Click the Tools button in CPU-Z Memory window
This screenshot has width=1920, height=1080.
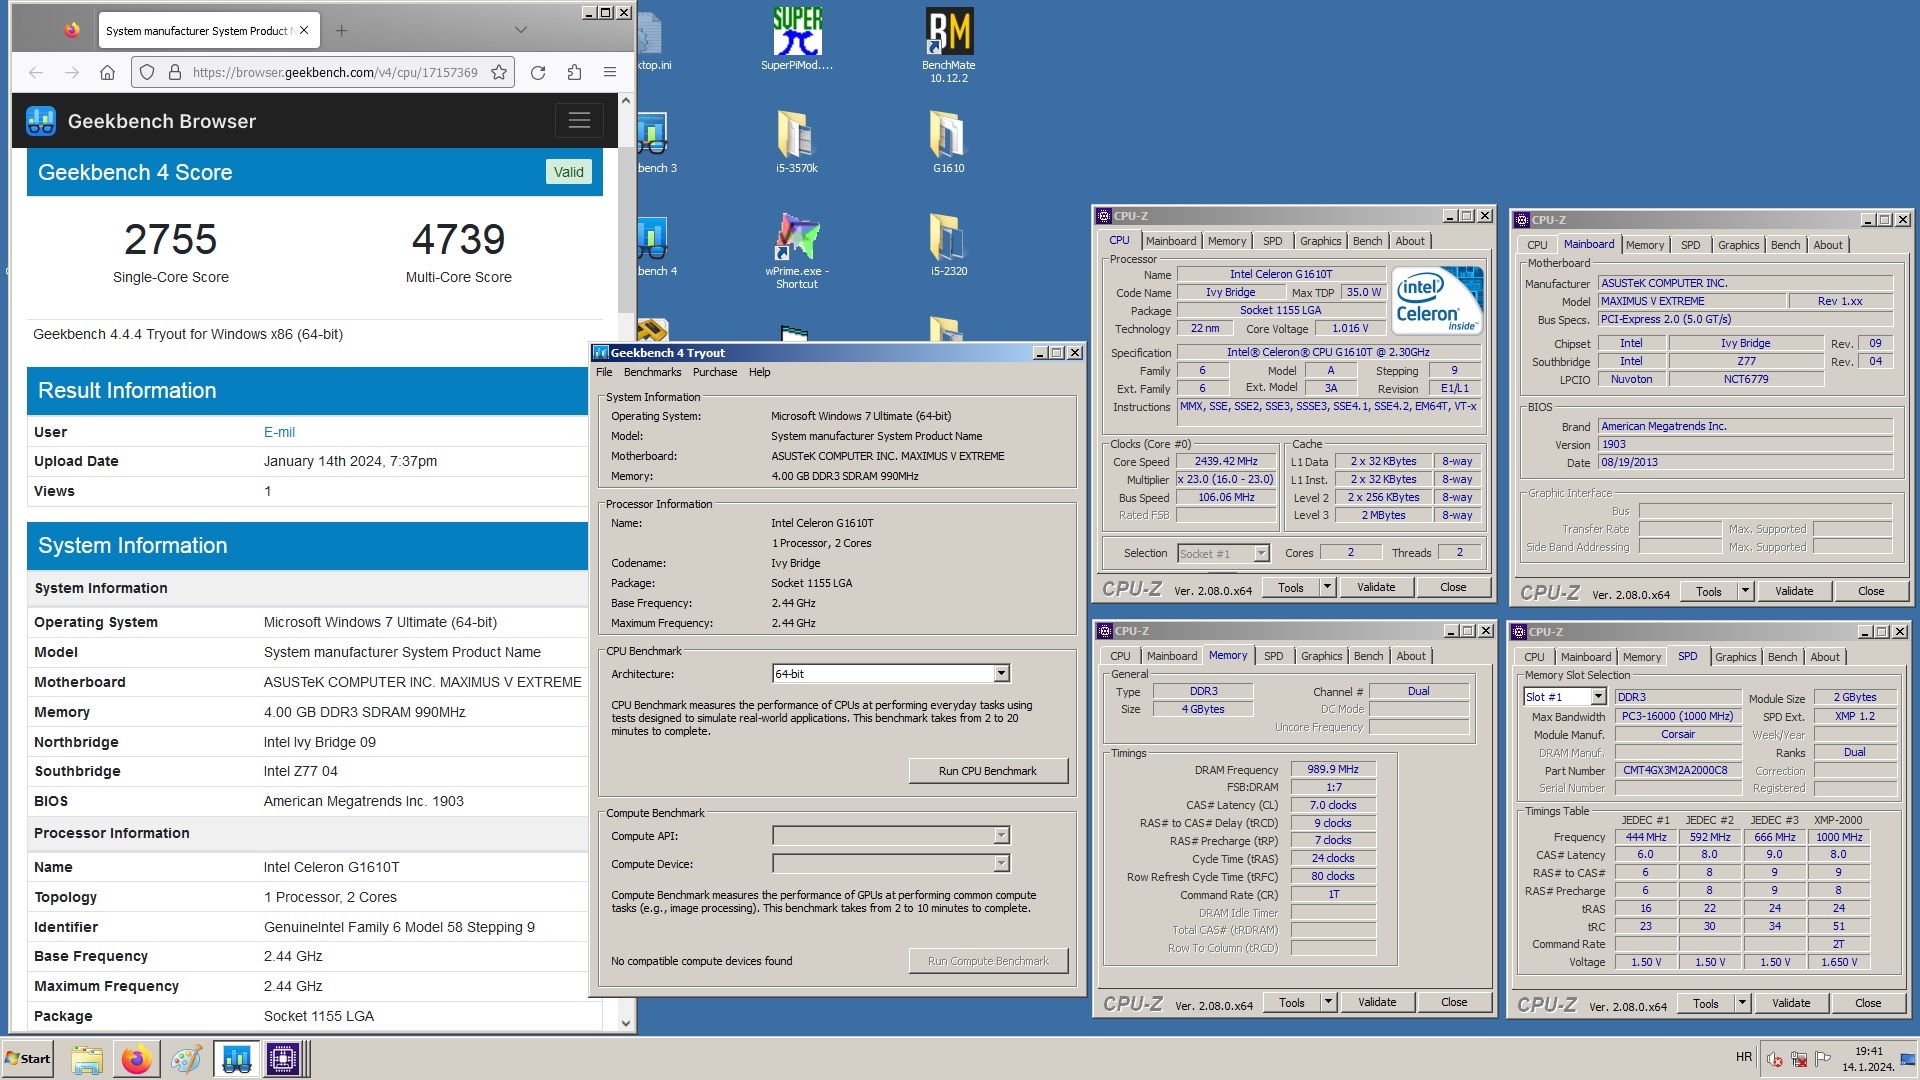[x=1292, y=1003]
